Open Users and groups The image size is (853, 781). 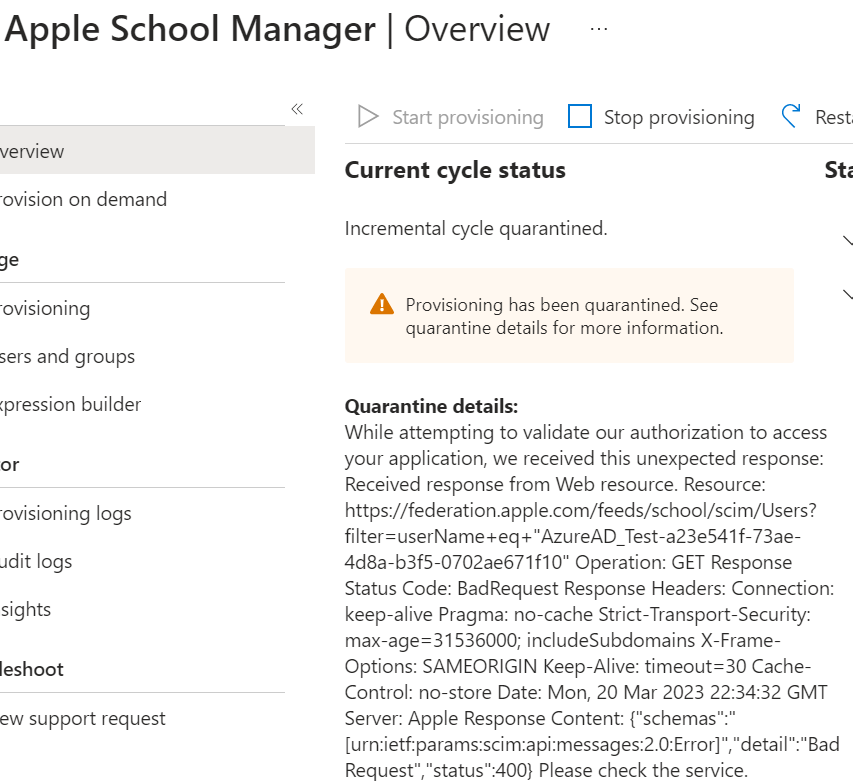(x=67, y=356)
